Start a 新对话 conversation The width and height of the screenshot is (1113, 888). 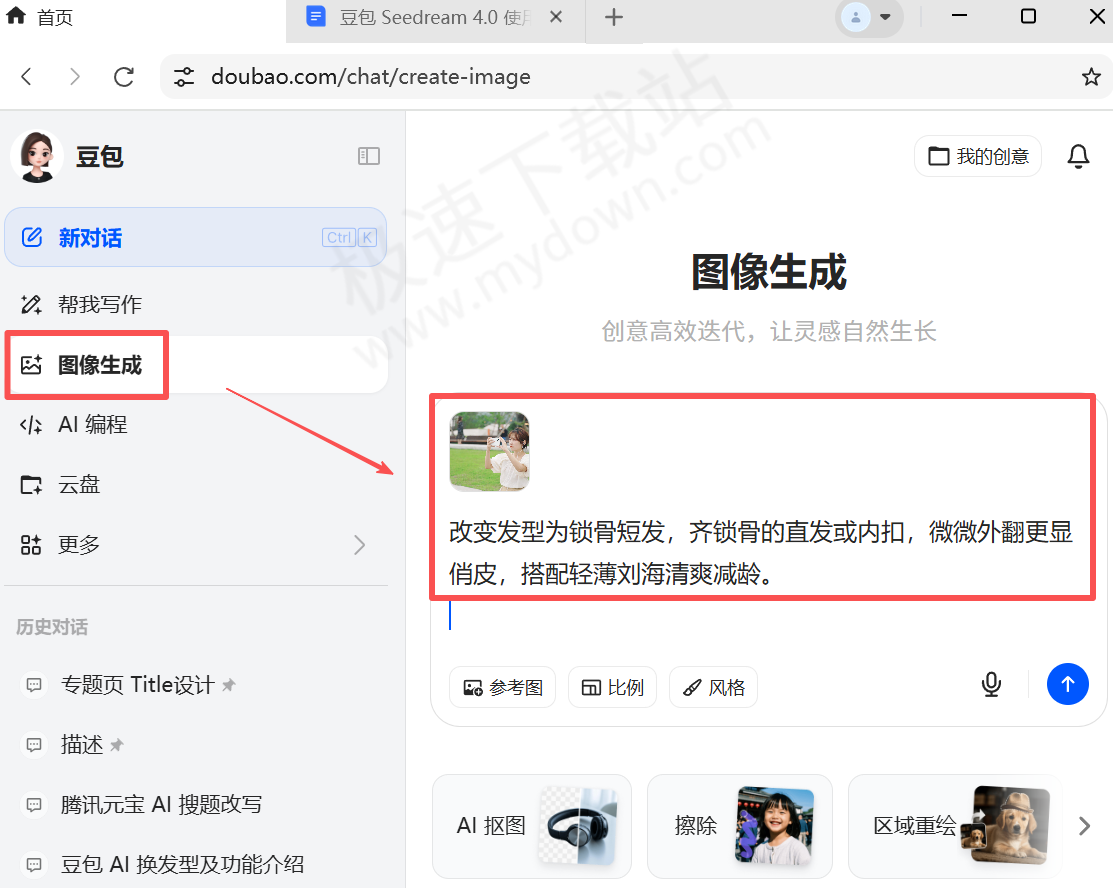click(x=90, y=237)
